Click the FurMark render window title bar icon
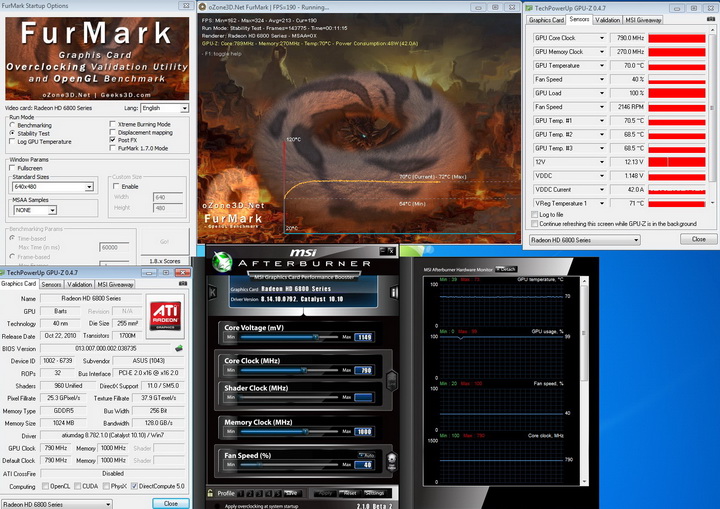 coord(202,7)
